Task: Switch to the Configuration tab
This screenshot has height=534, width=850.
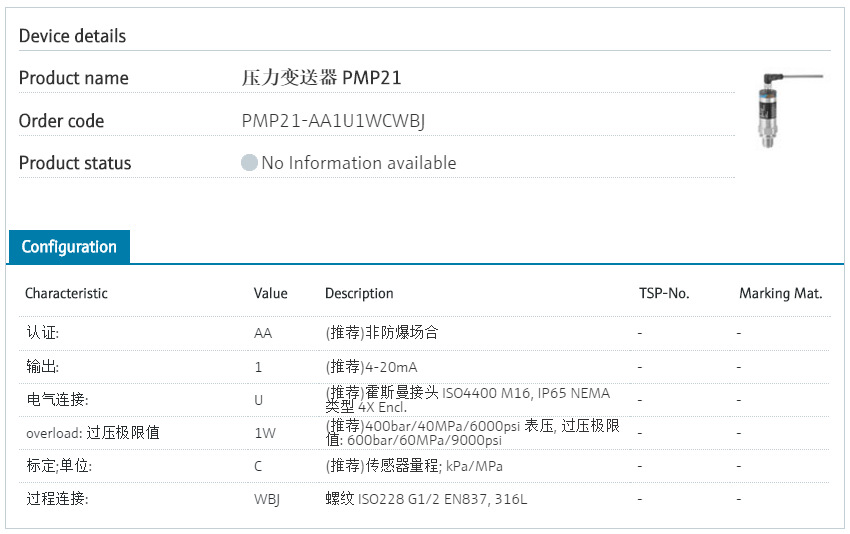Action: (69, 247)
